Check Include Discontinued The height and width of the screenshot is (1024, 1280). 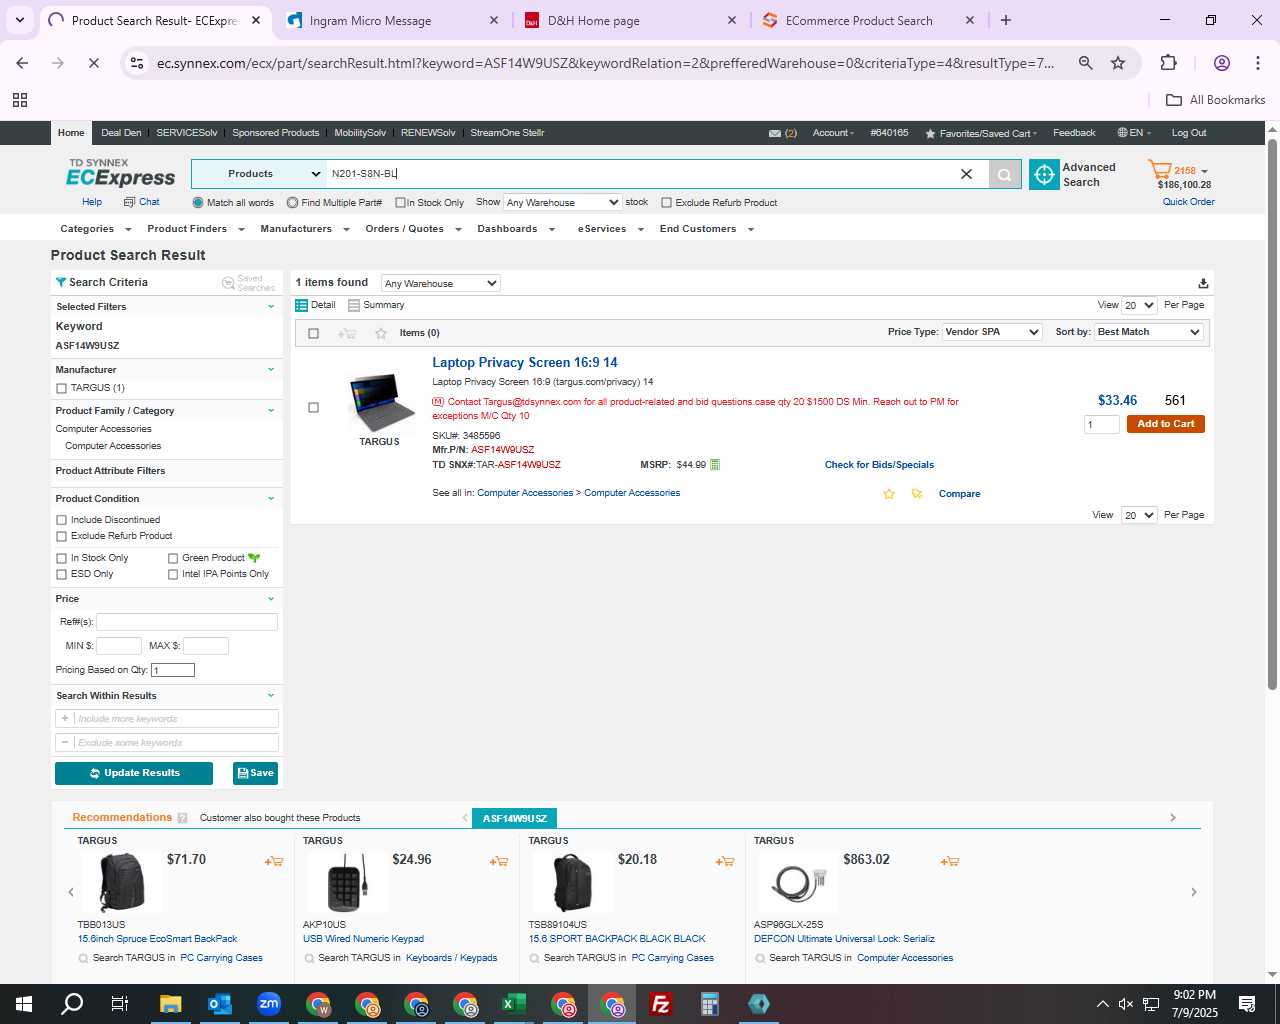(x=62, y=520)
